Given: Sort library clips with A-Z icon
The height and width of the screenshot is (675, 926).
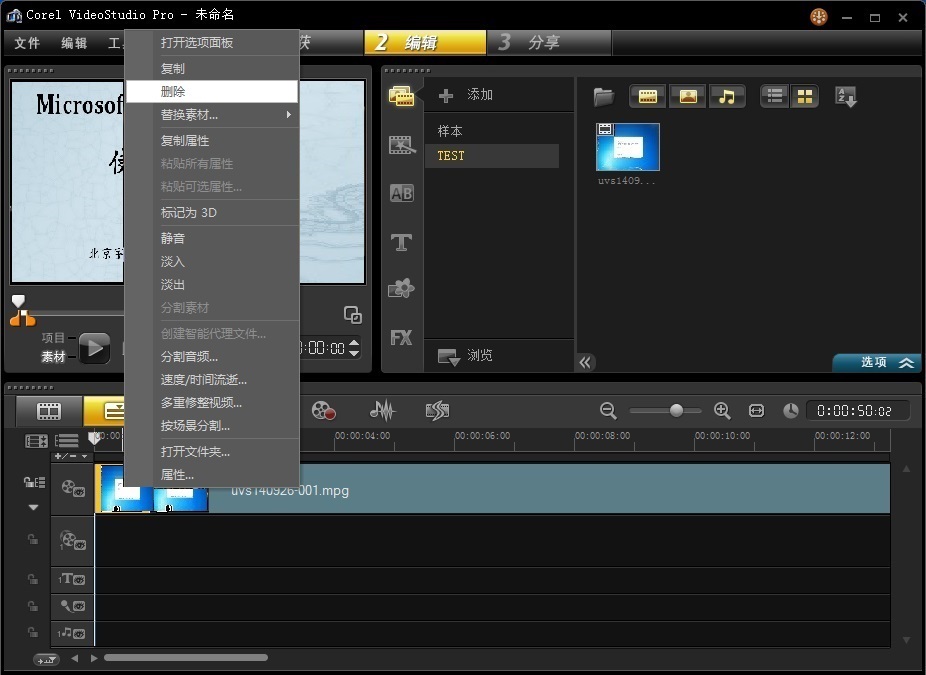Looking at the screenshot, I should pos(846,97).
